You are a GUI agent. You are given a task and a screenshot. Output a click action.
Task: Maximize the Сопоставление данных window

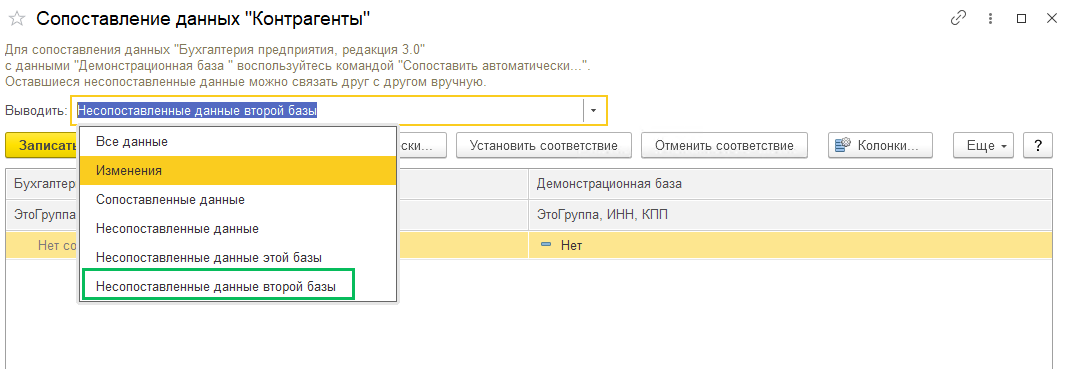tap(1021, 19)
